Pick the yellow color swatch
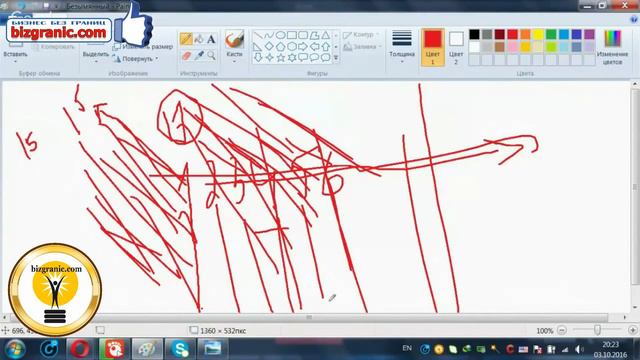 (x=538, y=34)
